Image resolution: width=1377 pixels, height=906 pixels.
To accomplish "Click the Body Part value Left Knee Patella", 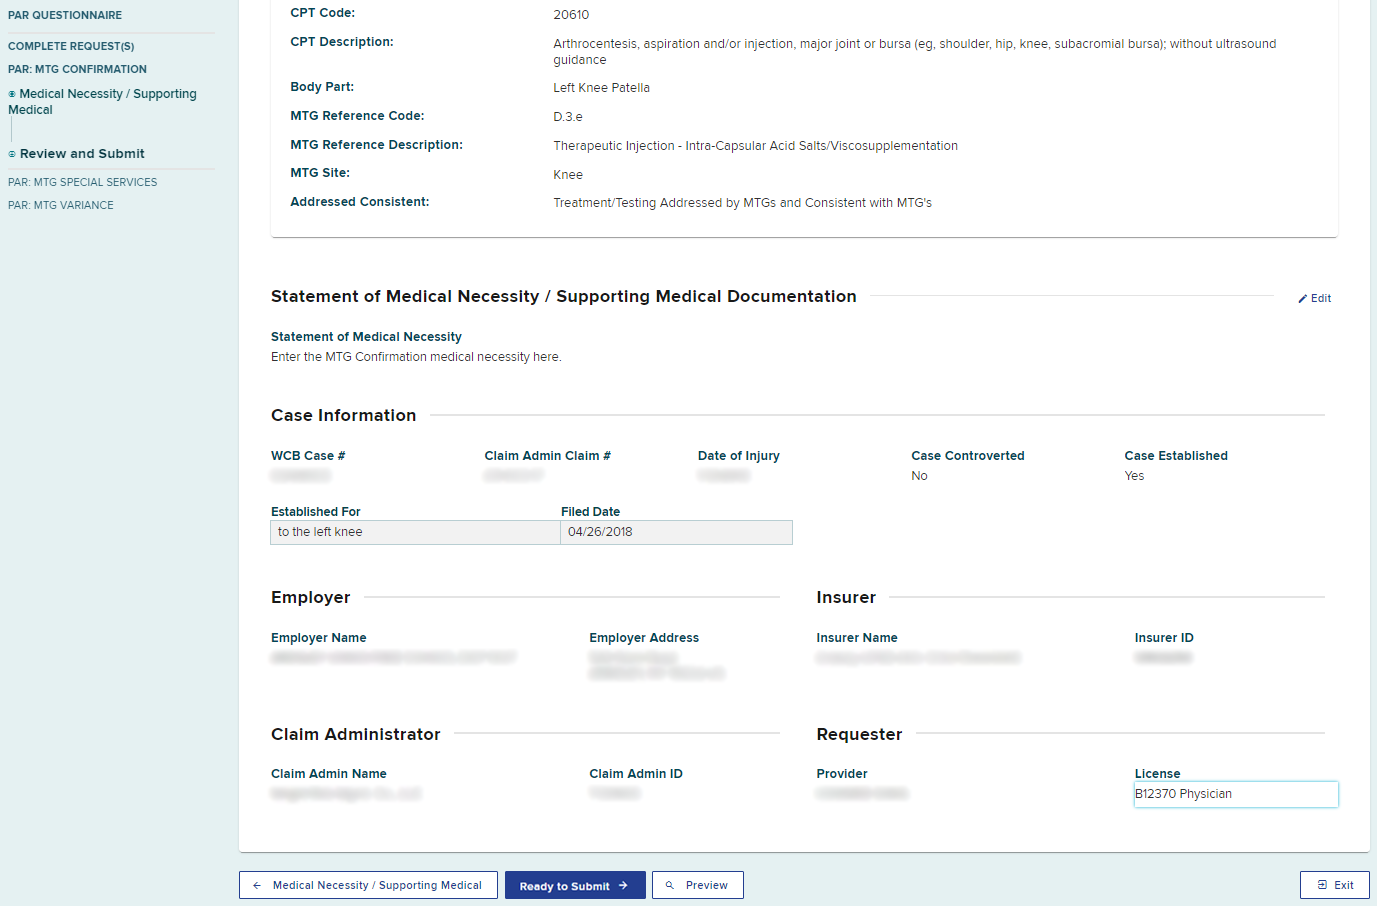I will (x=601, y=88).
